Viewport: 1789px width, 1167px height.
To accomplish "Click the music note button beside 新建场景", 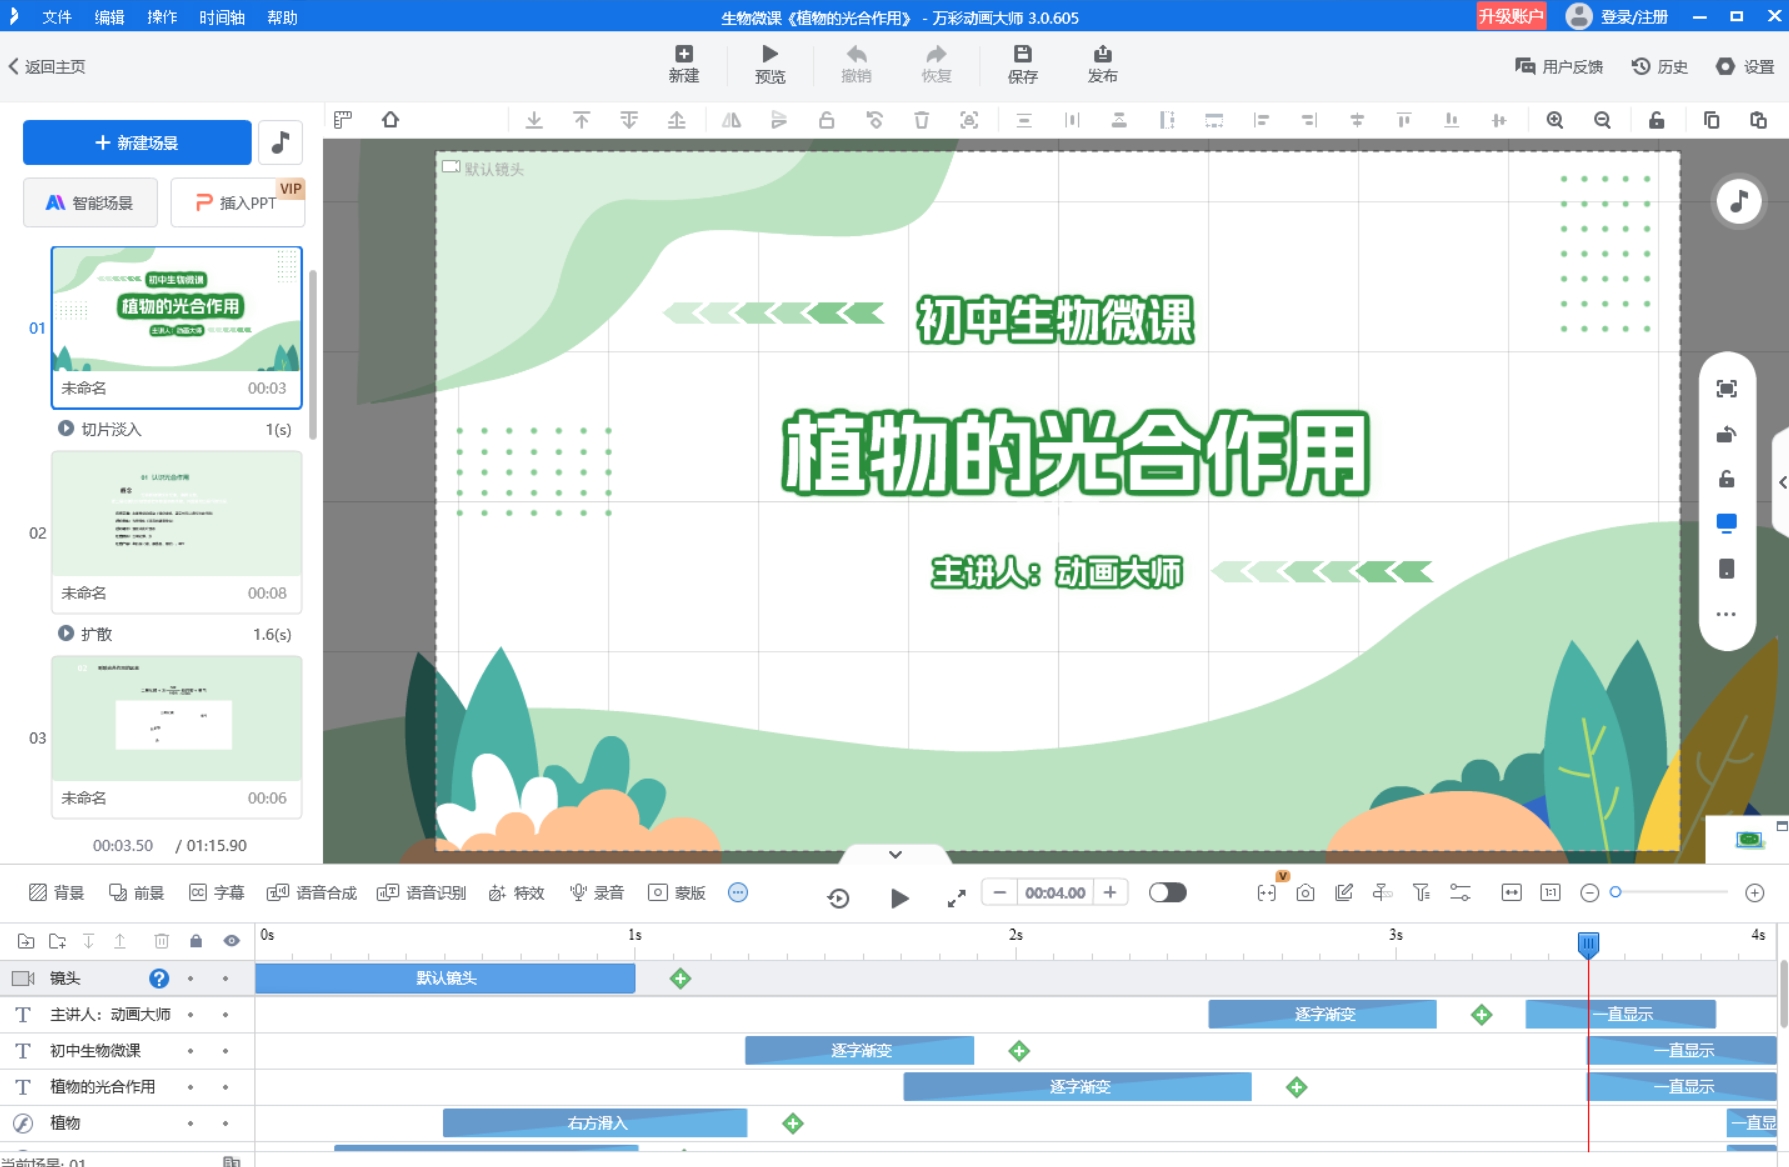I will [281, 143].
